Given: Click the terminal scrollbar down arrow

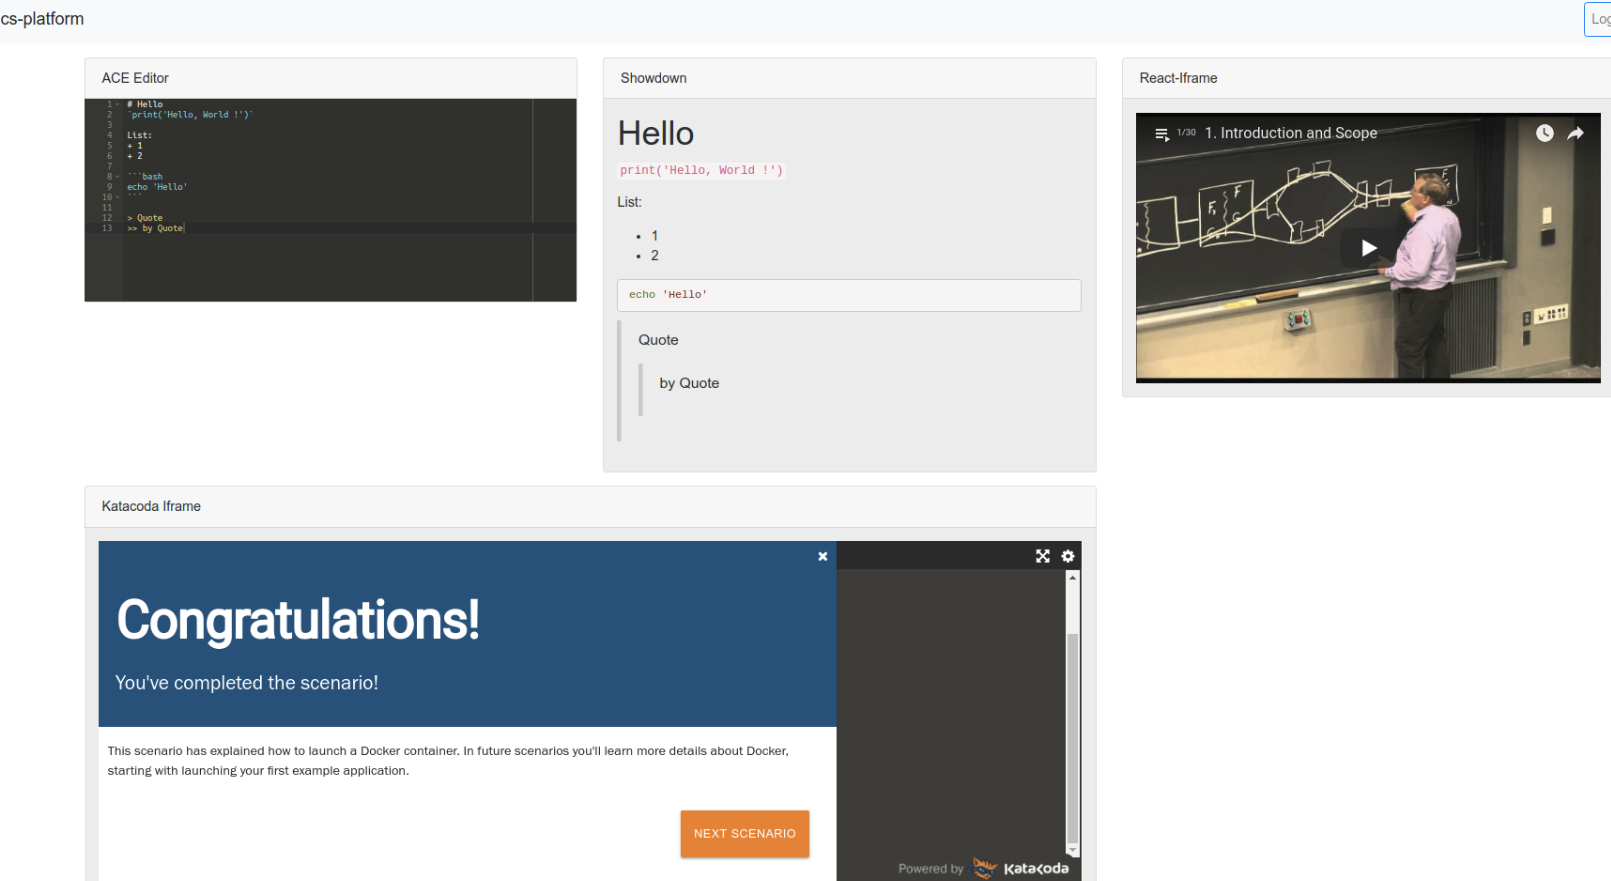Looking at the screenshot, I should (1073, 850).
